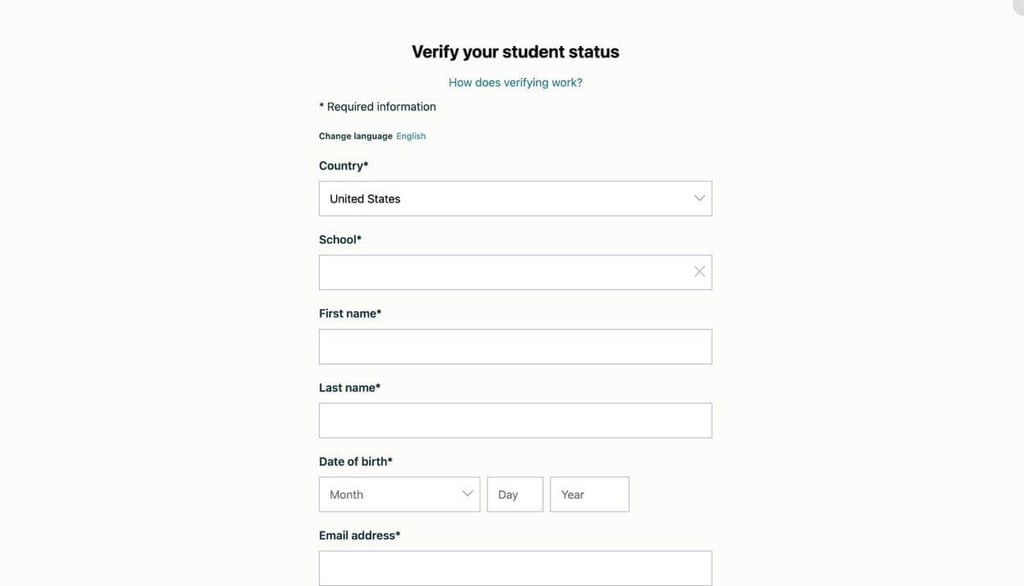Click the chevron on the Month selector
Image resolution: width=1024 pixels, height=586 pixels.
(466, 493)
